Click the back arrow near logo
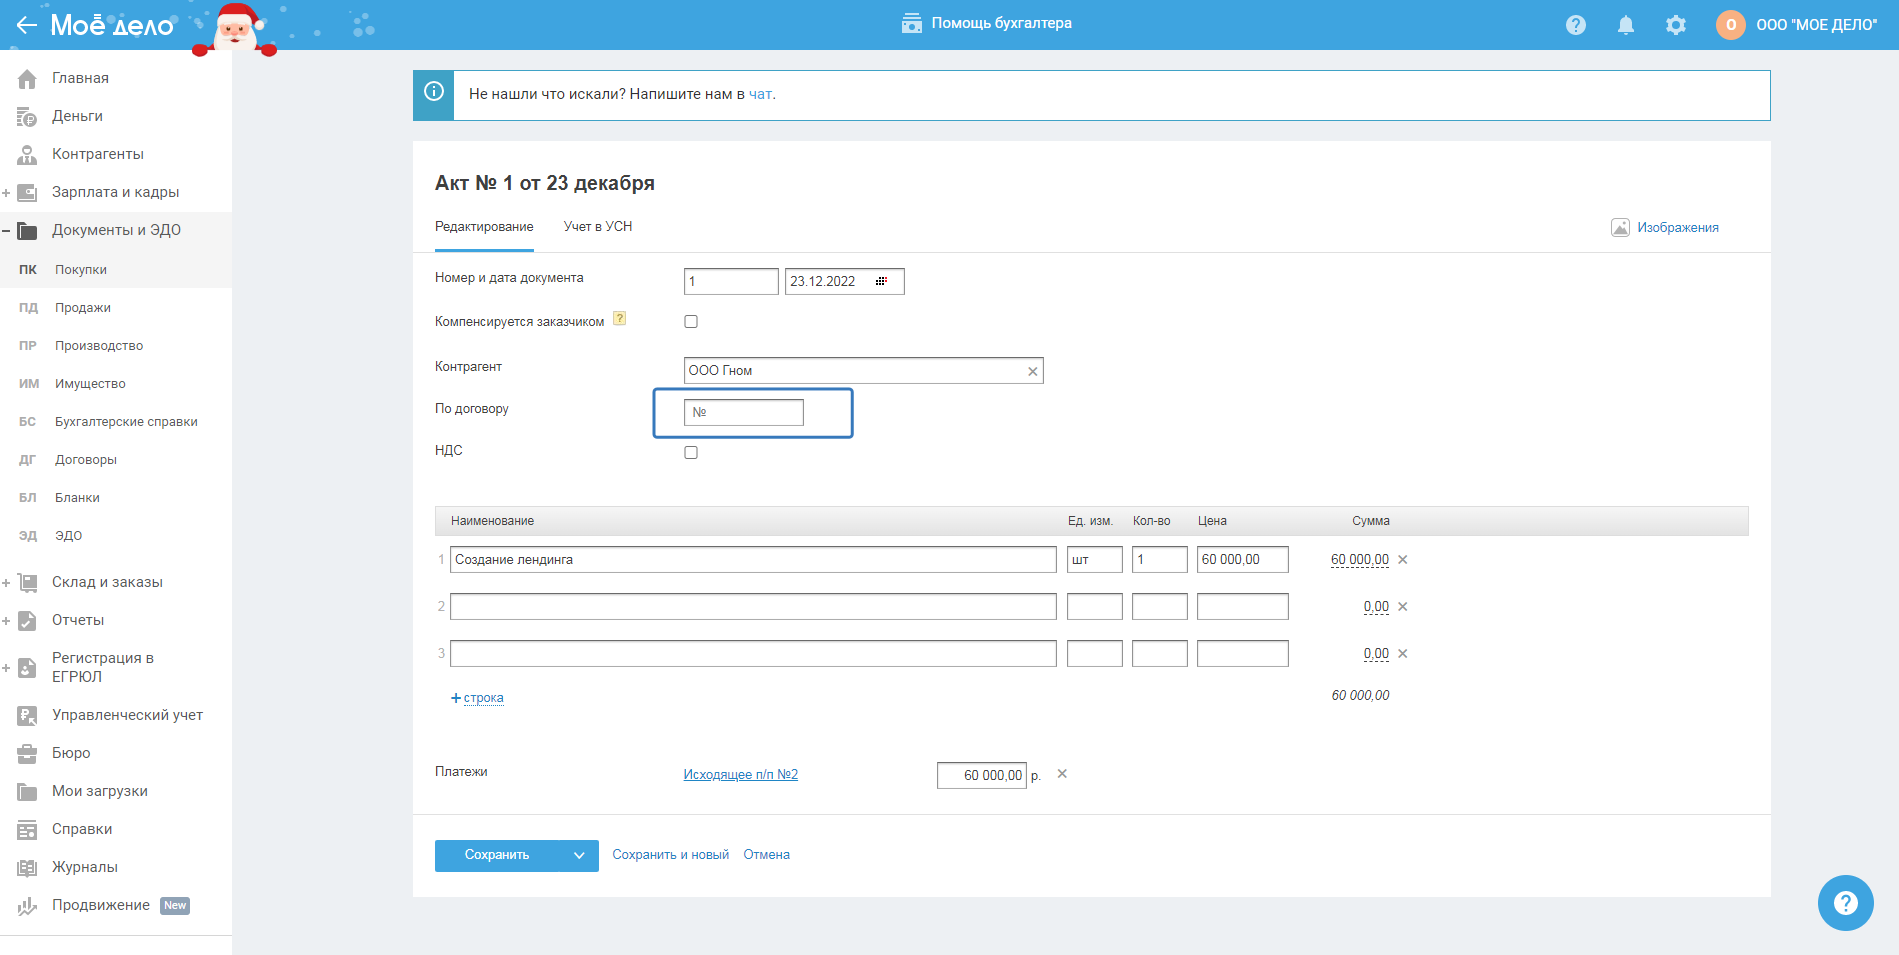 (26, 25)
